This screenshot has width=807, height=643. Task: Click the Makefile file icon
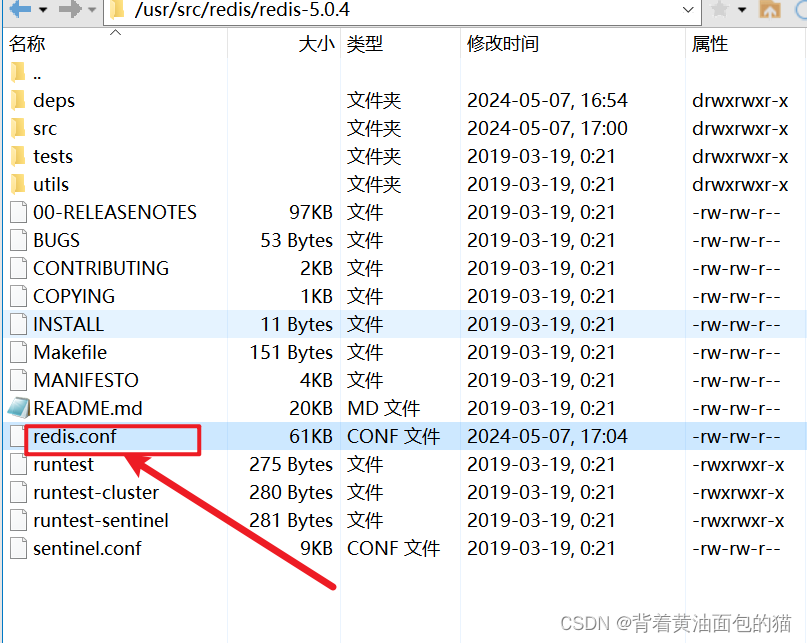tap(19, 352)
